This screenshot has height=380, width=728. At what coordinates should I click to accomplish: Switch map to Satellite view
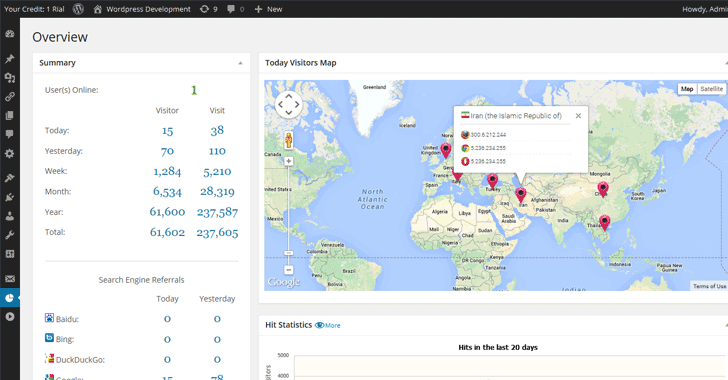tap(711, 89)
